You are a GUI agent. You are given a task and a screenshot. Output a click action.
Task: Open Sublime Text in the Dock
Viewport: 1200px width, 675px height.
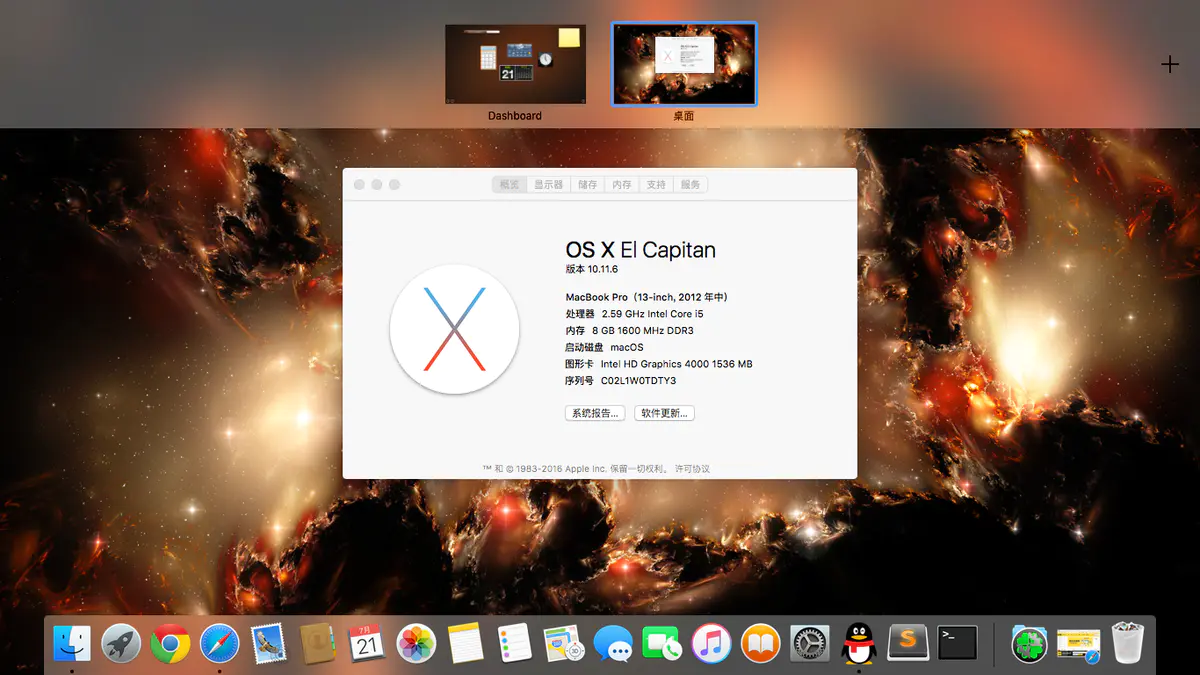[x=908, y=641]
